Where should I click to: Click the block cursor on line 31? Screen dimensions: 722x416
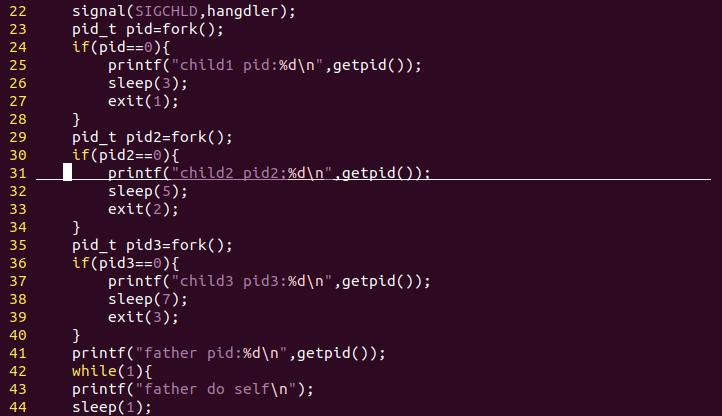(68, 172)
